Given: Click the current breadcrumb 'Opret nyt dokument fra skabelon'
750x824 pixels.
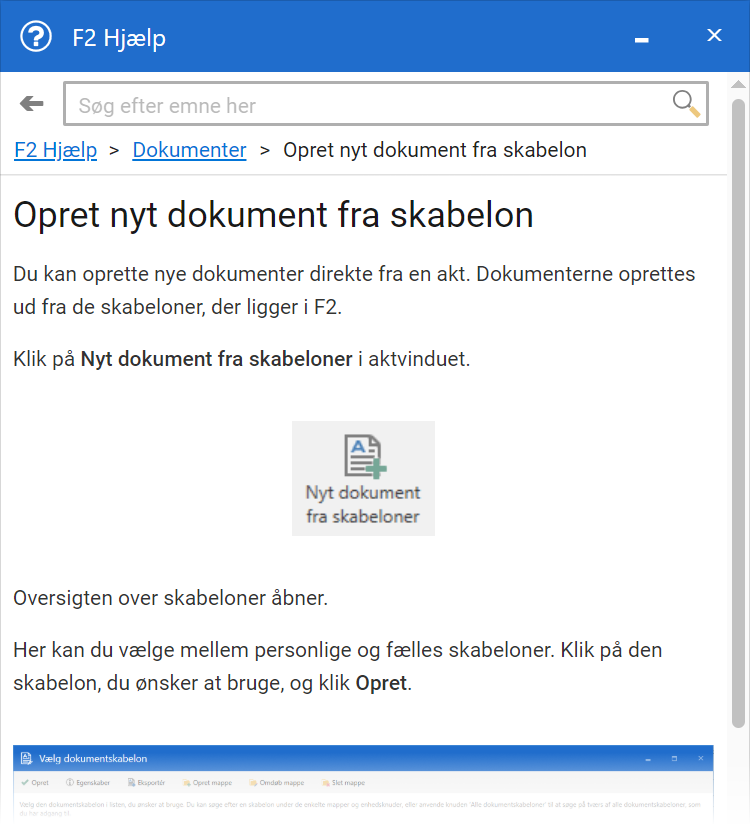Looking at the screenshot, I should [435, 150].
